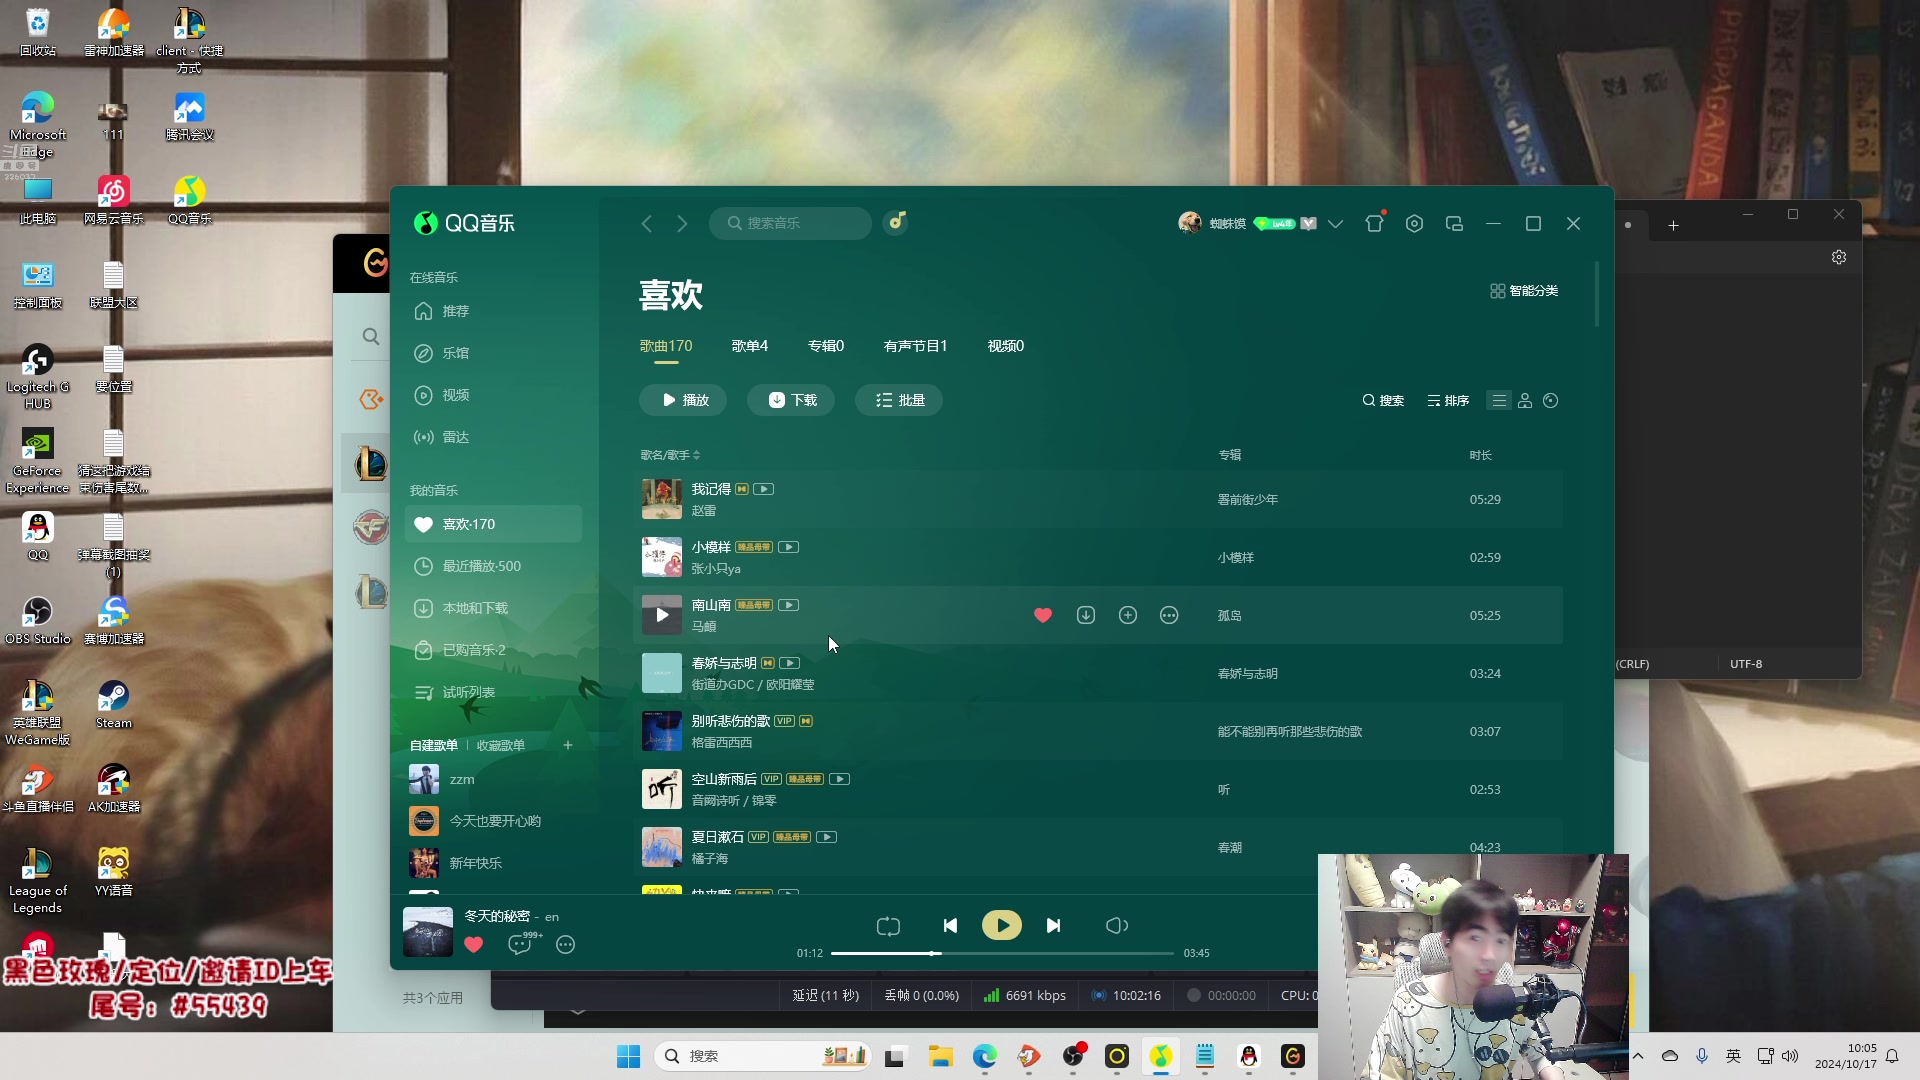The width and height of the screenshot is (1920, 1080).
Task: Skip to next track
Action: point(1053,926)
